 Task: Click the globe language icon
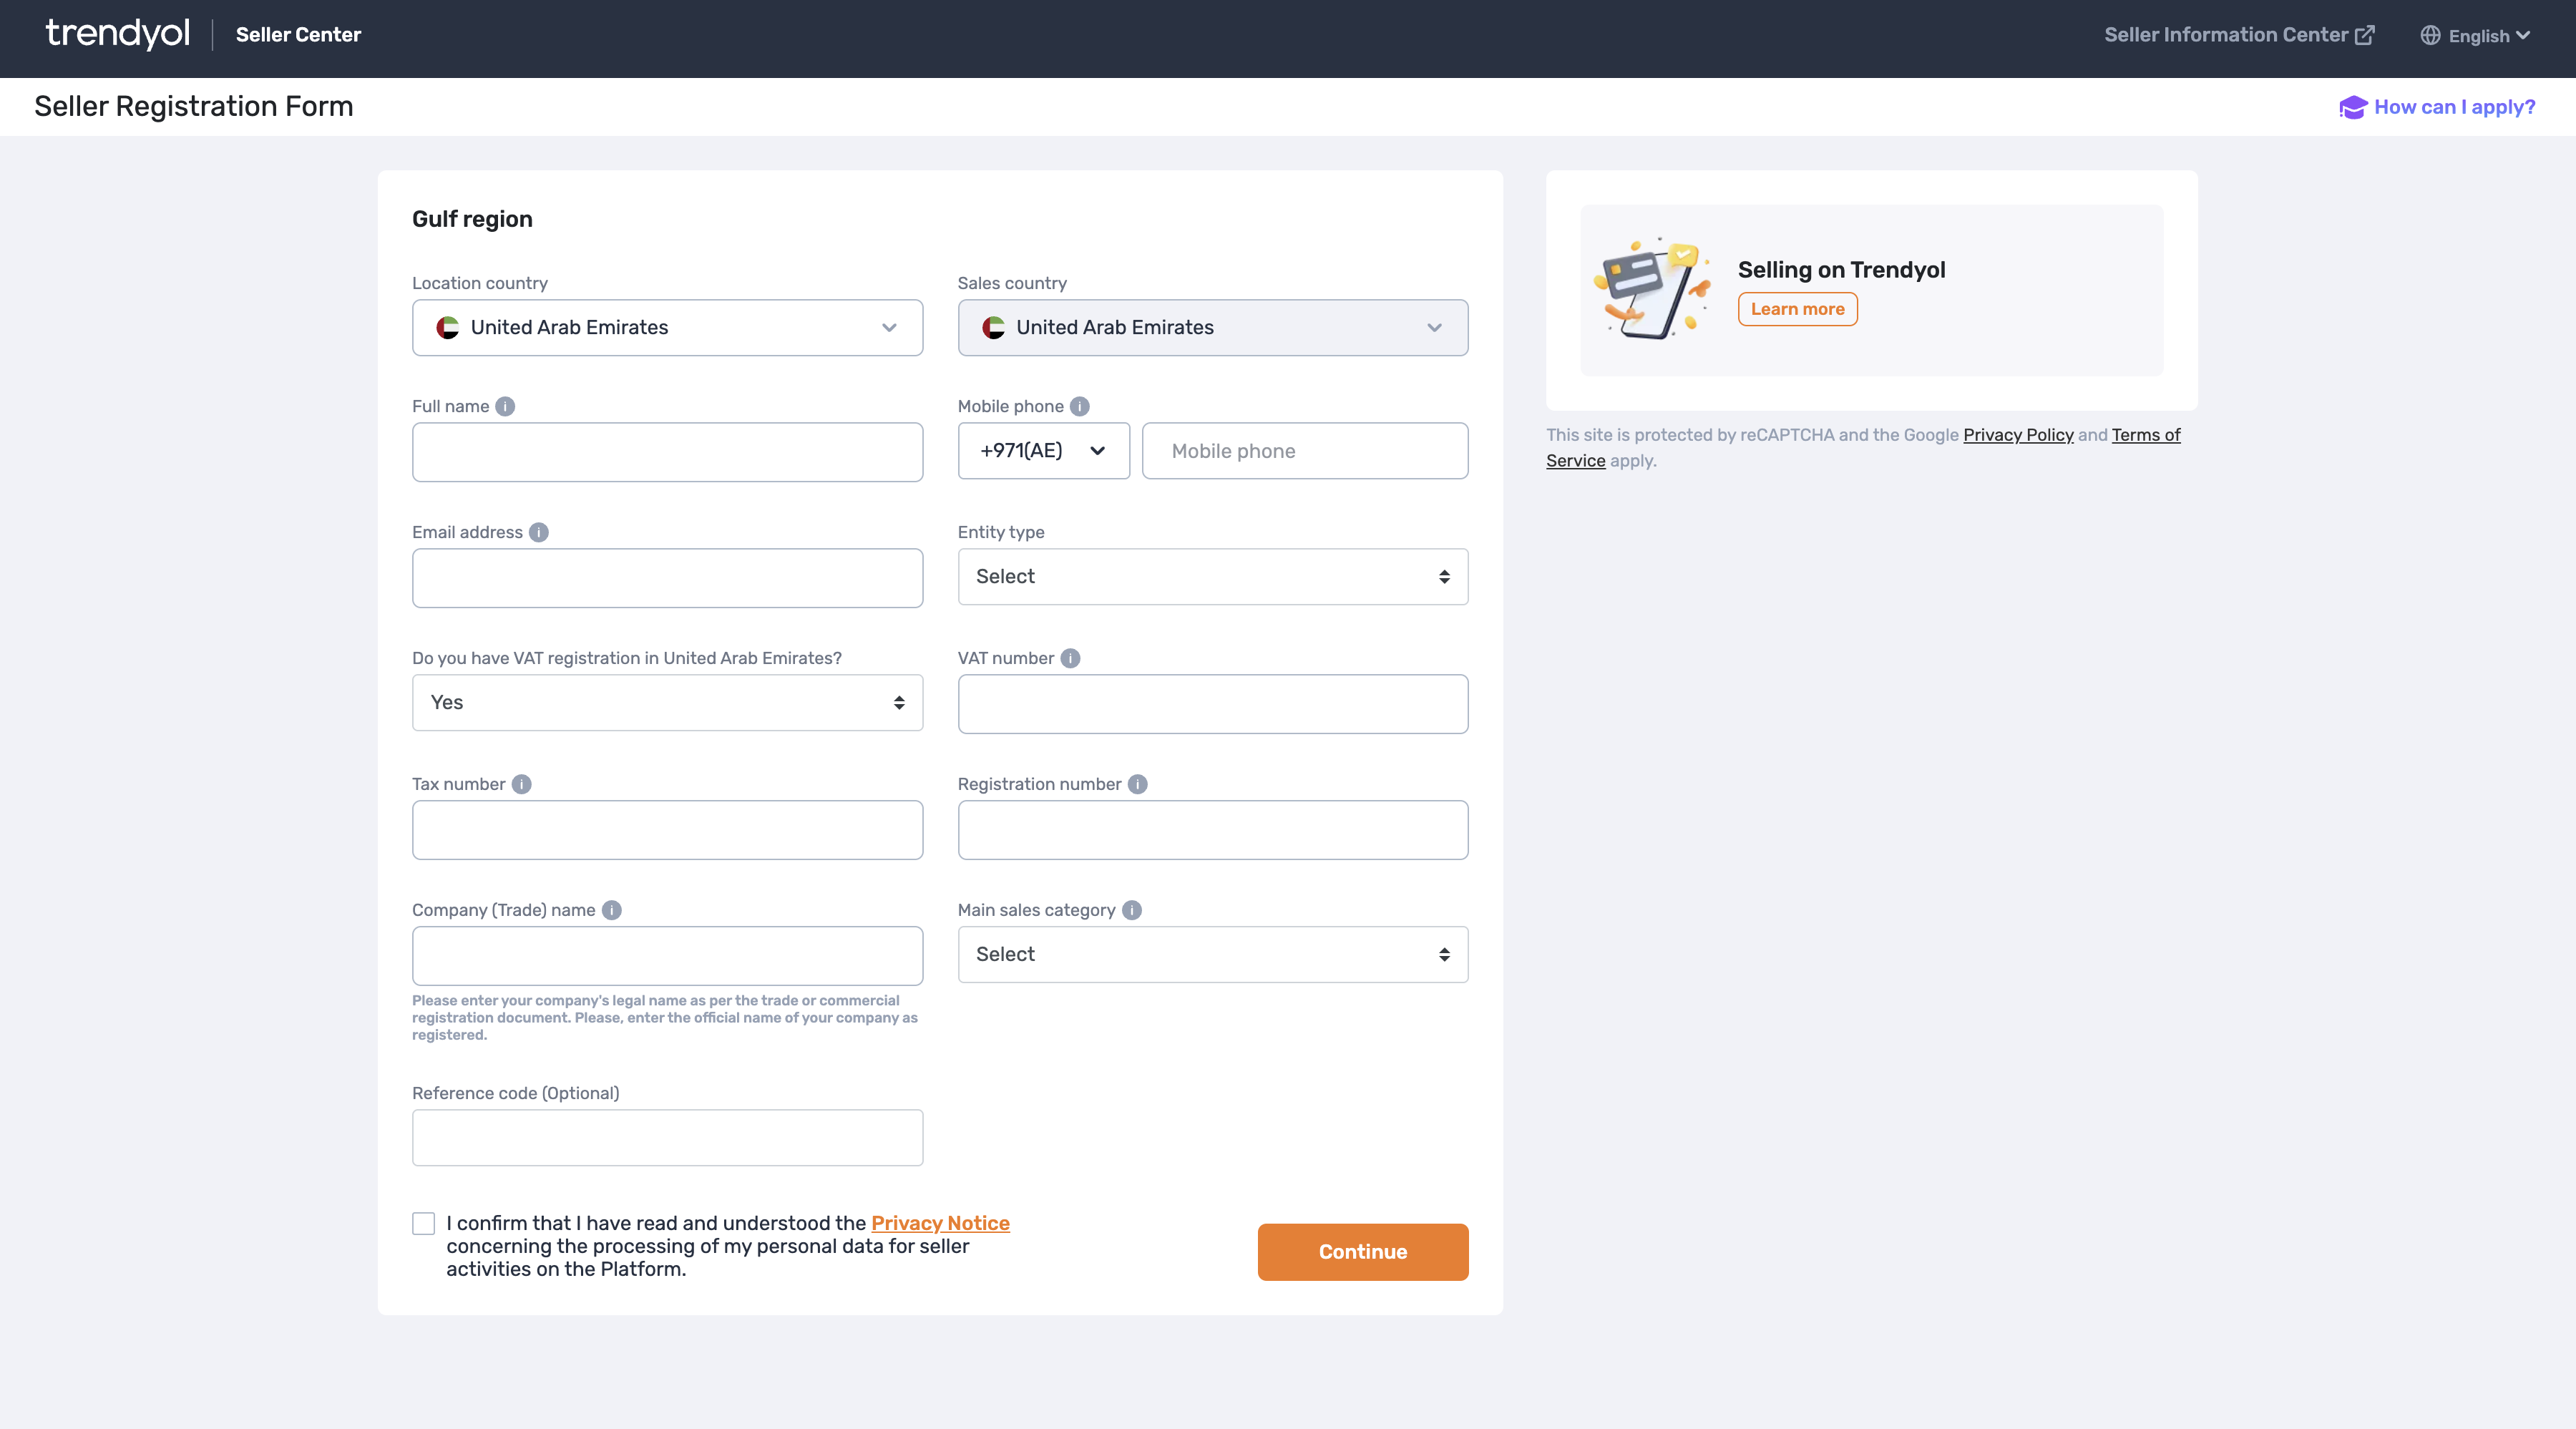2430,35
